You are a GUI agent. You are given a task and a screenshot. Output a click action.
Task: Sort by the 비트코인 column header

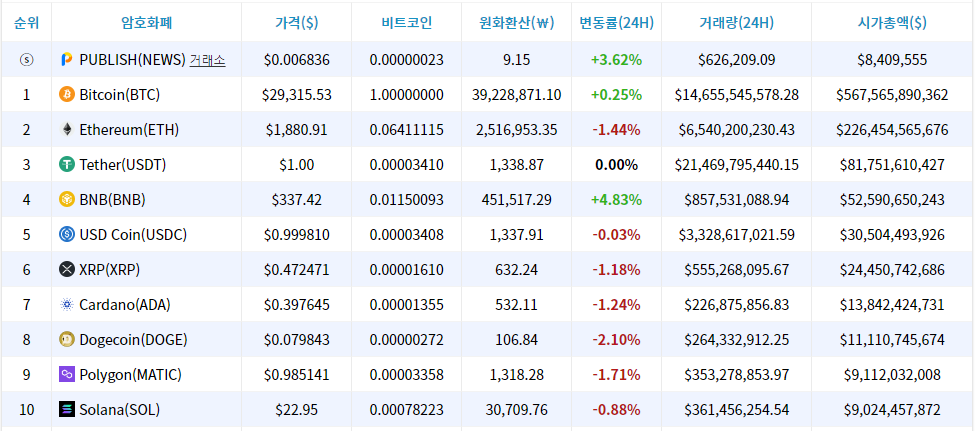[x=406, y=23]
